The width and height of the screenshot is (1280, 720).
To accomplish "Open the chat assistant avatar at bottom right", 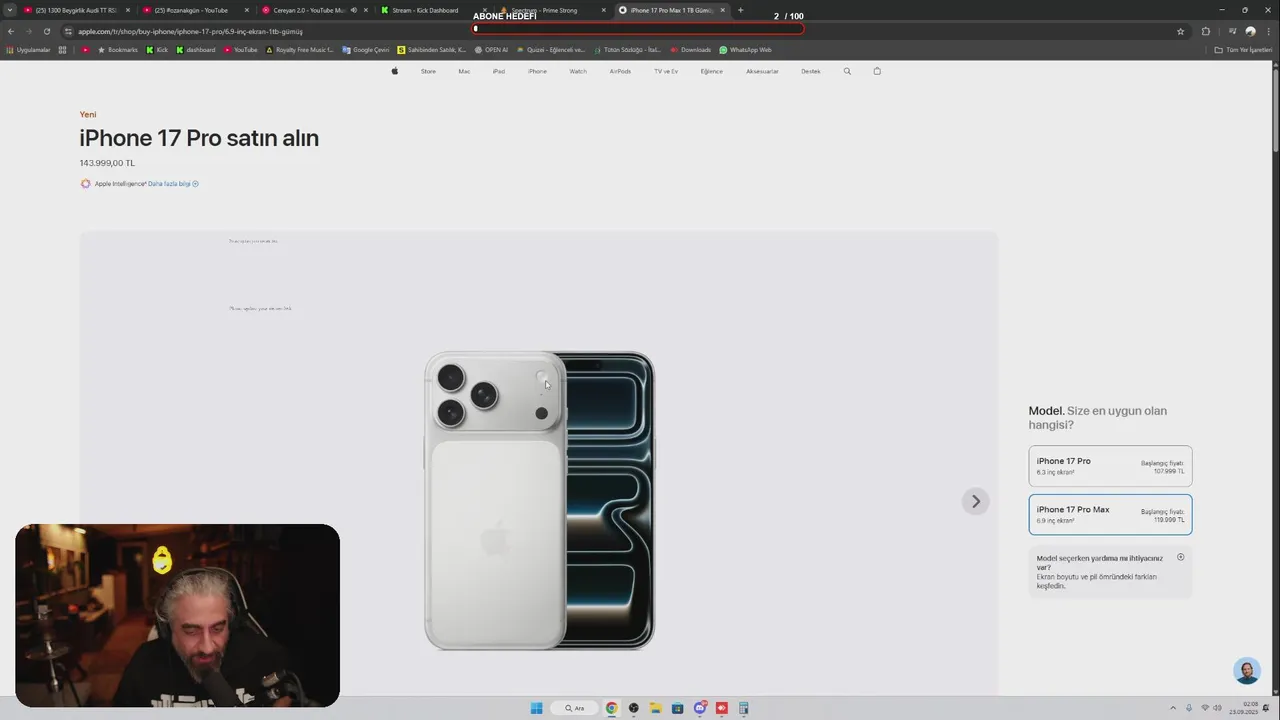I will click(x=1247, y=671).
